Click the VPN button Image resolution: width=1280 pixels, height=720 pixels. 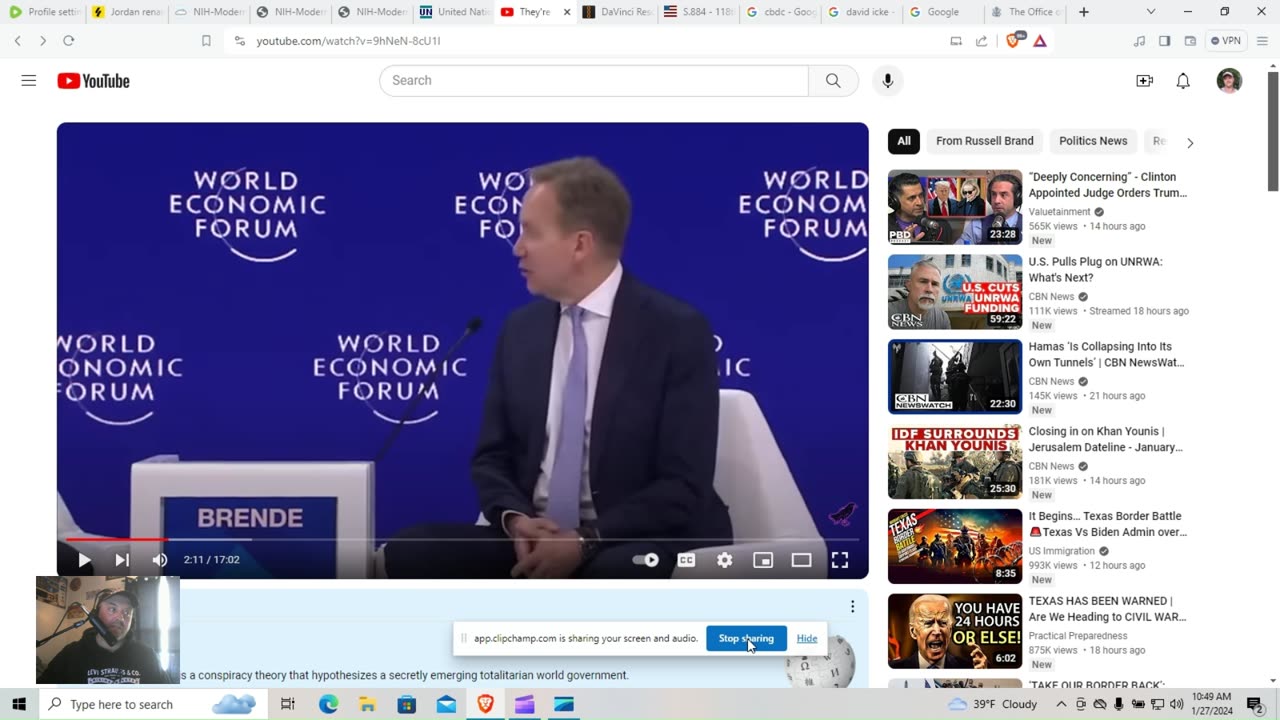[x=1226, y=41]
